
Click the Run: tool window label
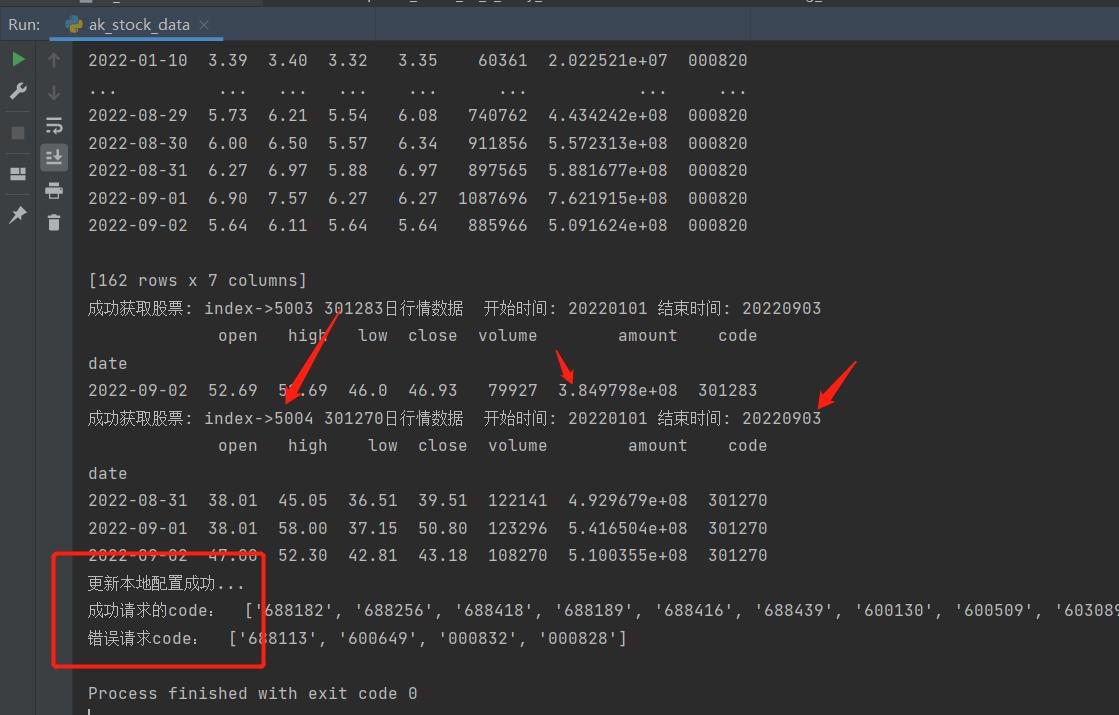[x=24, y=24]
